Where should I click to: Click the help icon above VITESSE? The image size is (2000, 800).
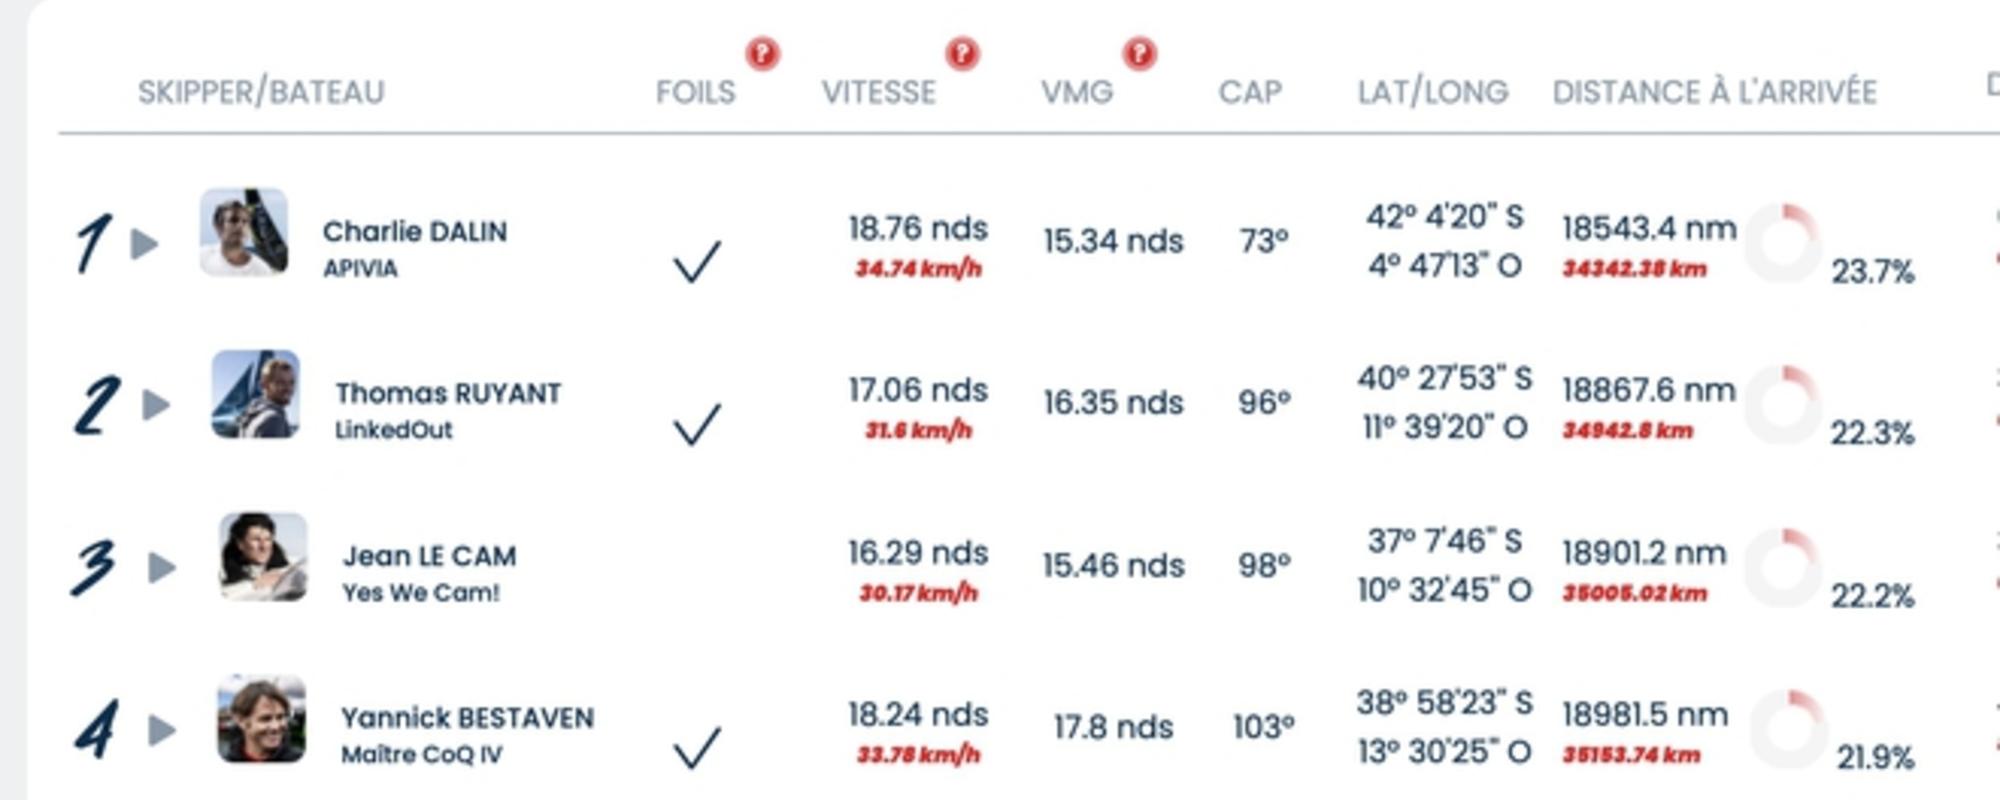(x=962, y=53)
